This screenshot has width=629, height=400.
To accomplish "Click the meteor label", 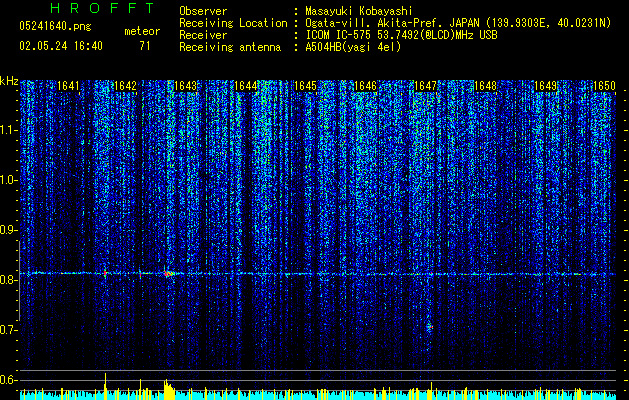I will [142, 31].
